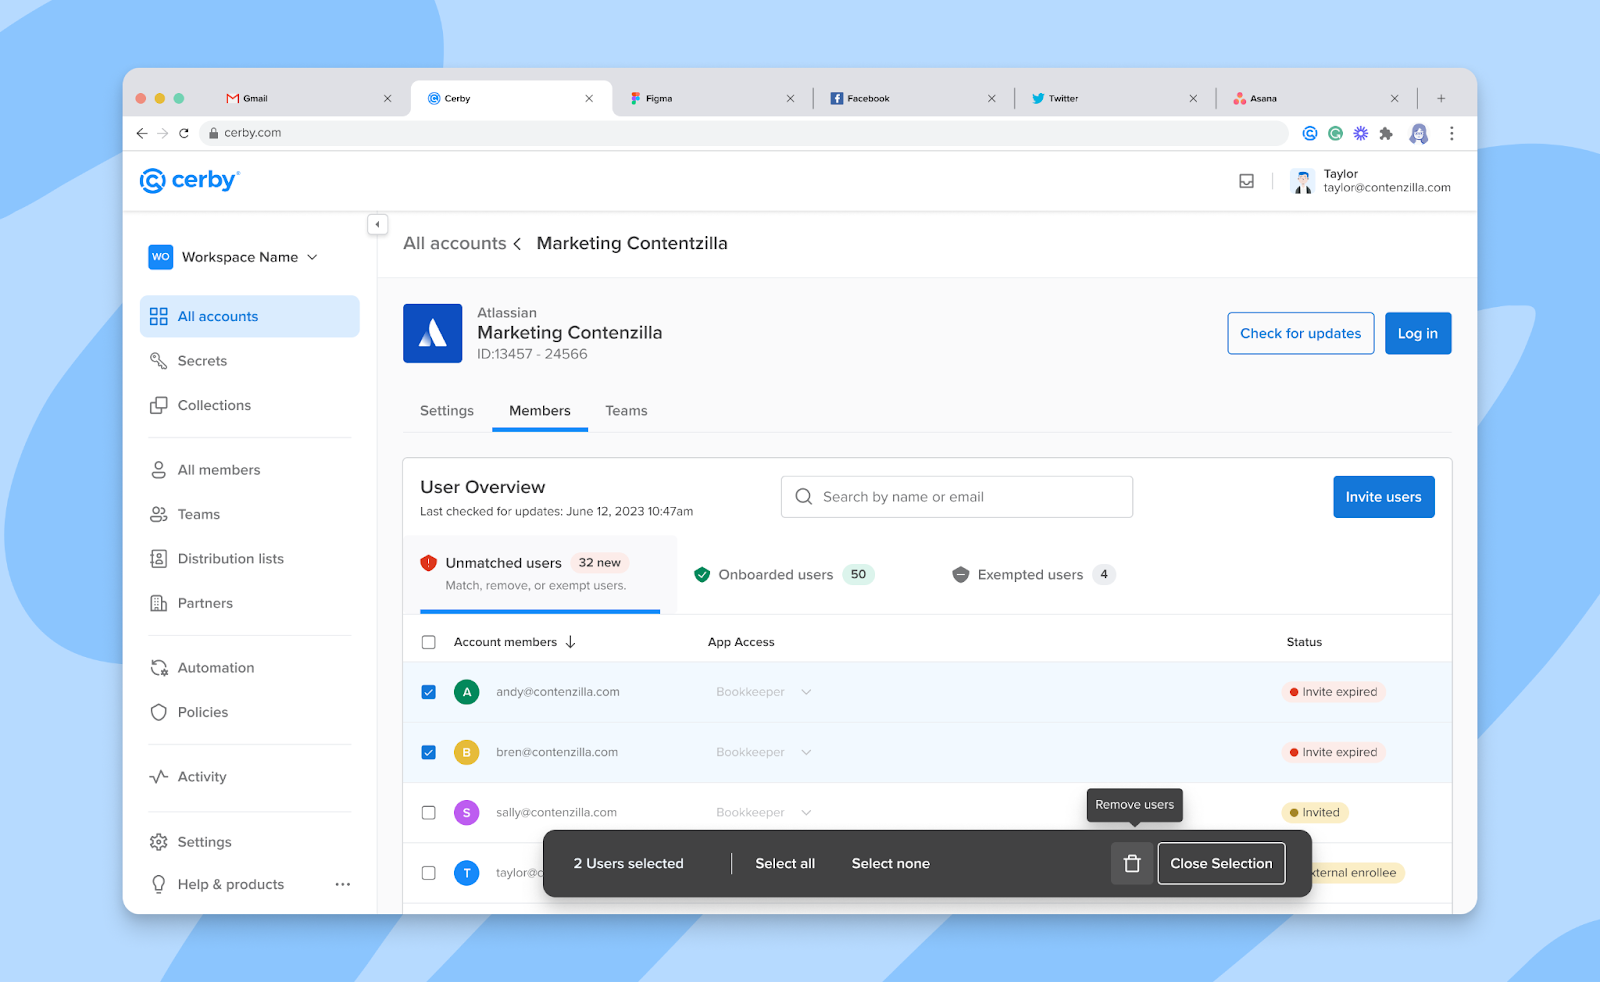Open the Secrets key icon
Image resolution: width=1600 pixels, height=982 pixels.
point(158,361)
